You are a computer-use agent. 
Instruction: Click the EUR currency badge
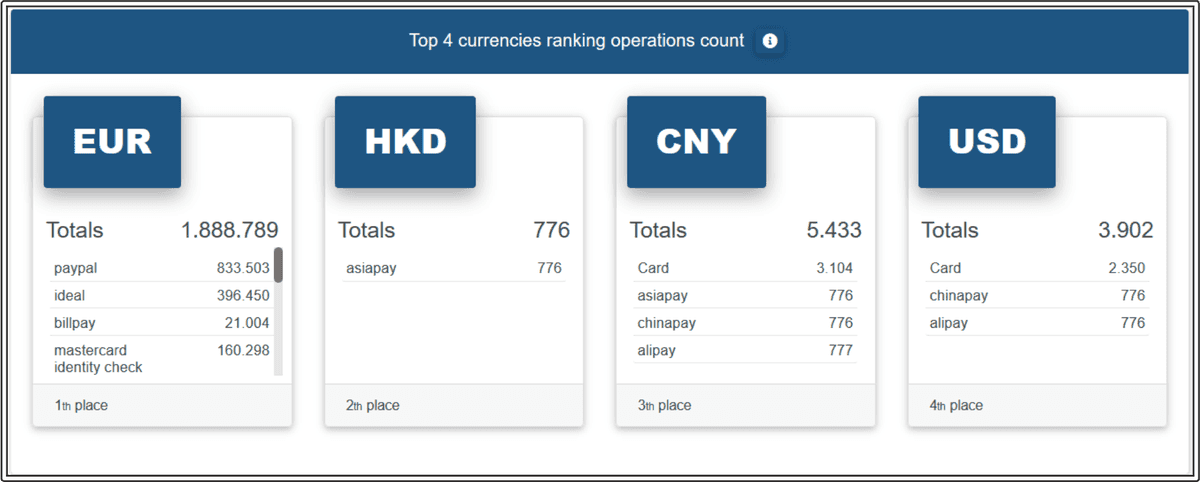[112, 142]
